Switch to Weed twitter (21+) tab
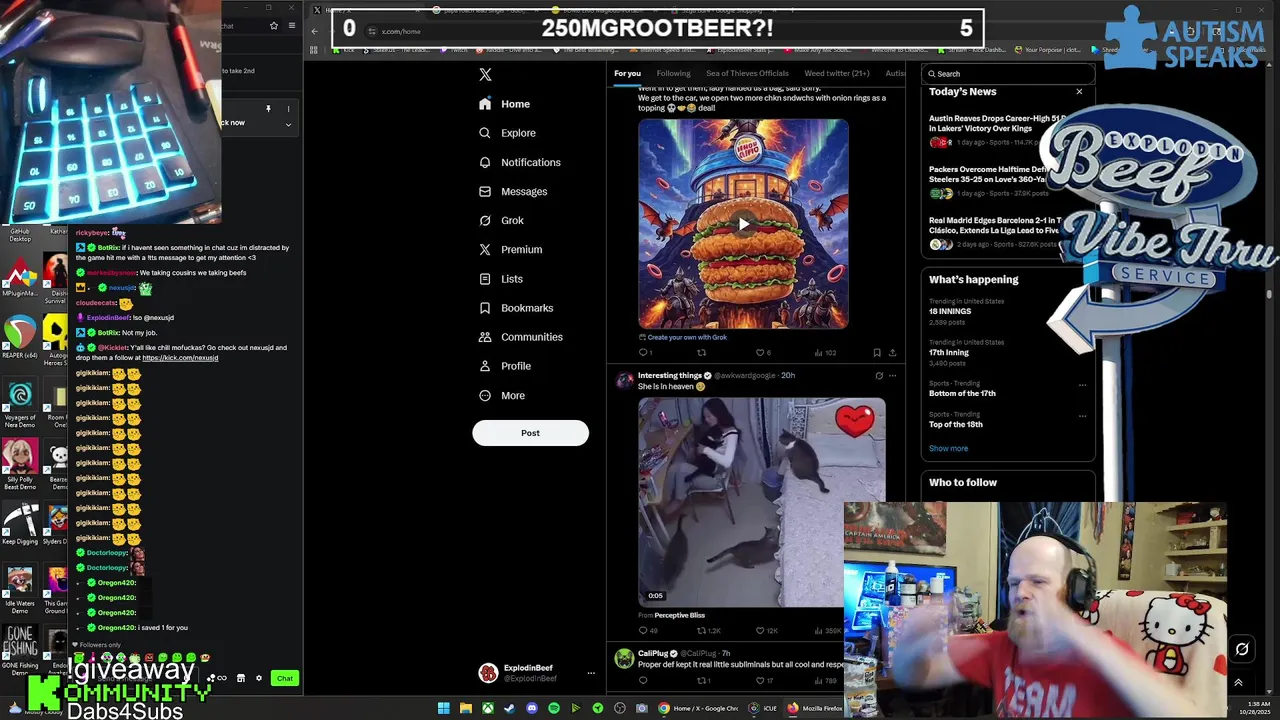 (837, 73)
